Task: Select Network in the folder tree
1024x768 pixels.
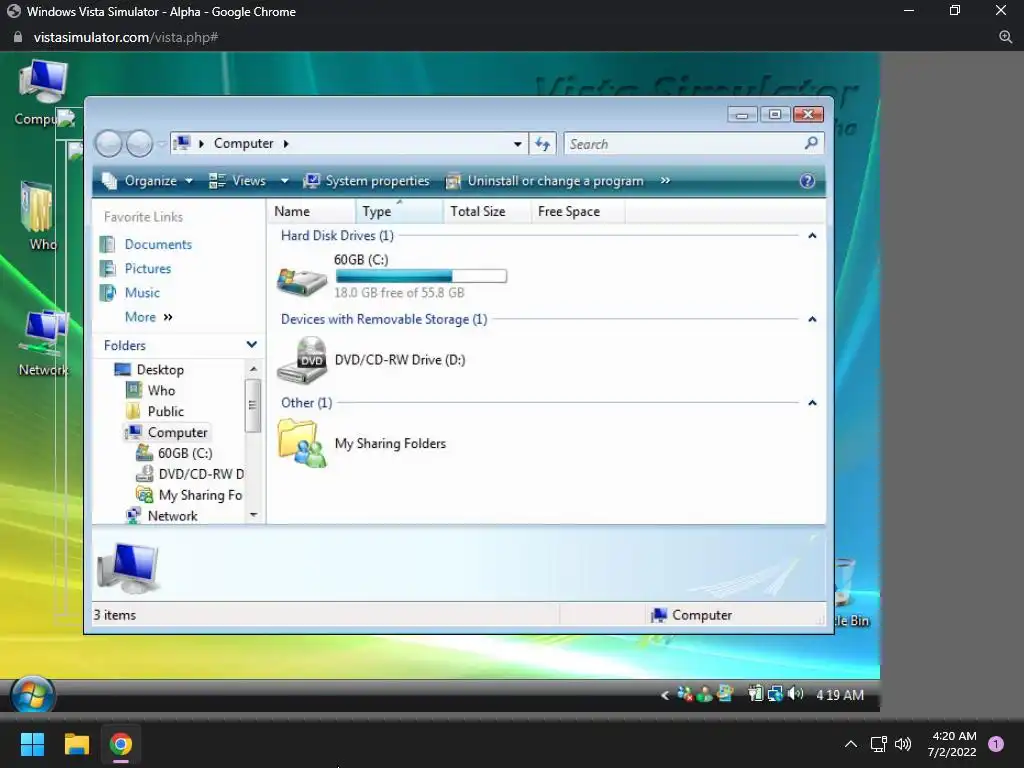Action: (172, 516)
